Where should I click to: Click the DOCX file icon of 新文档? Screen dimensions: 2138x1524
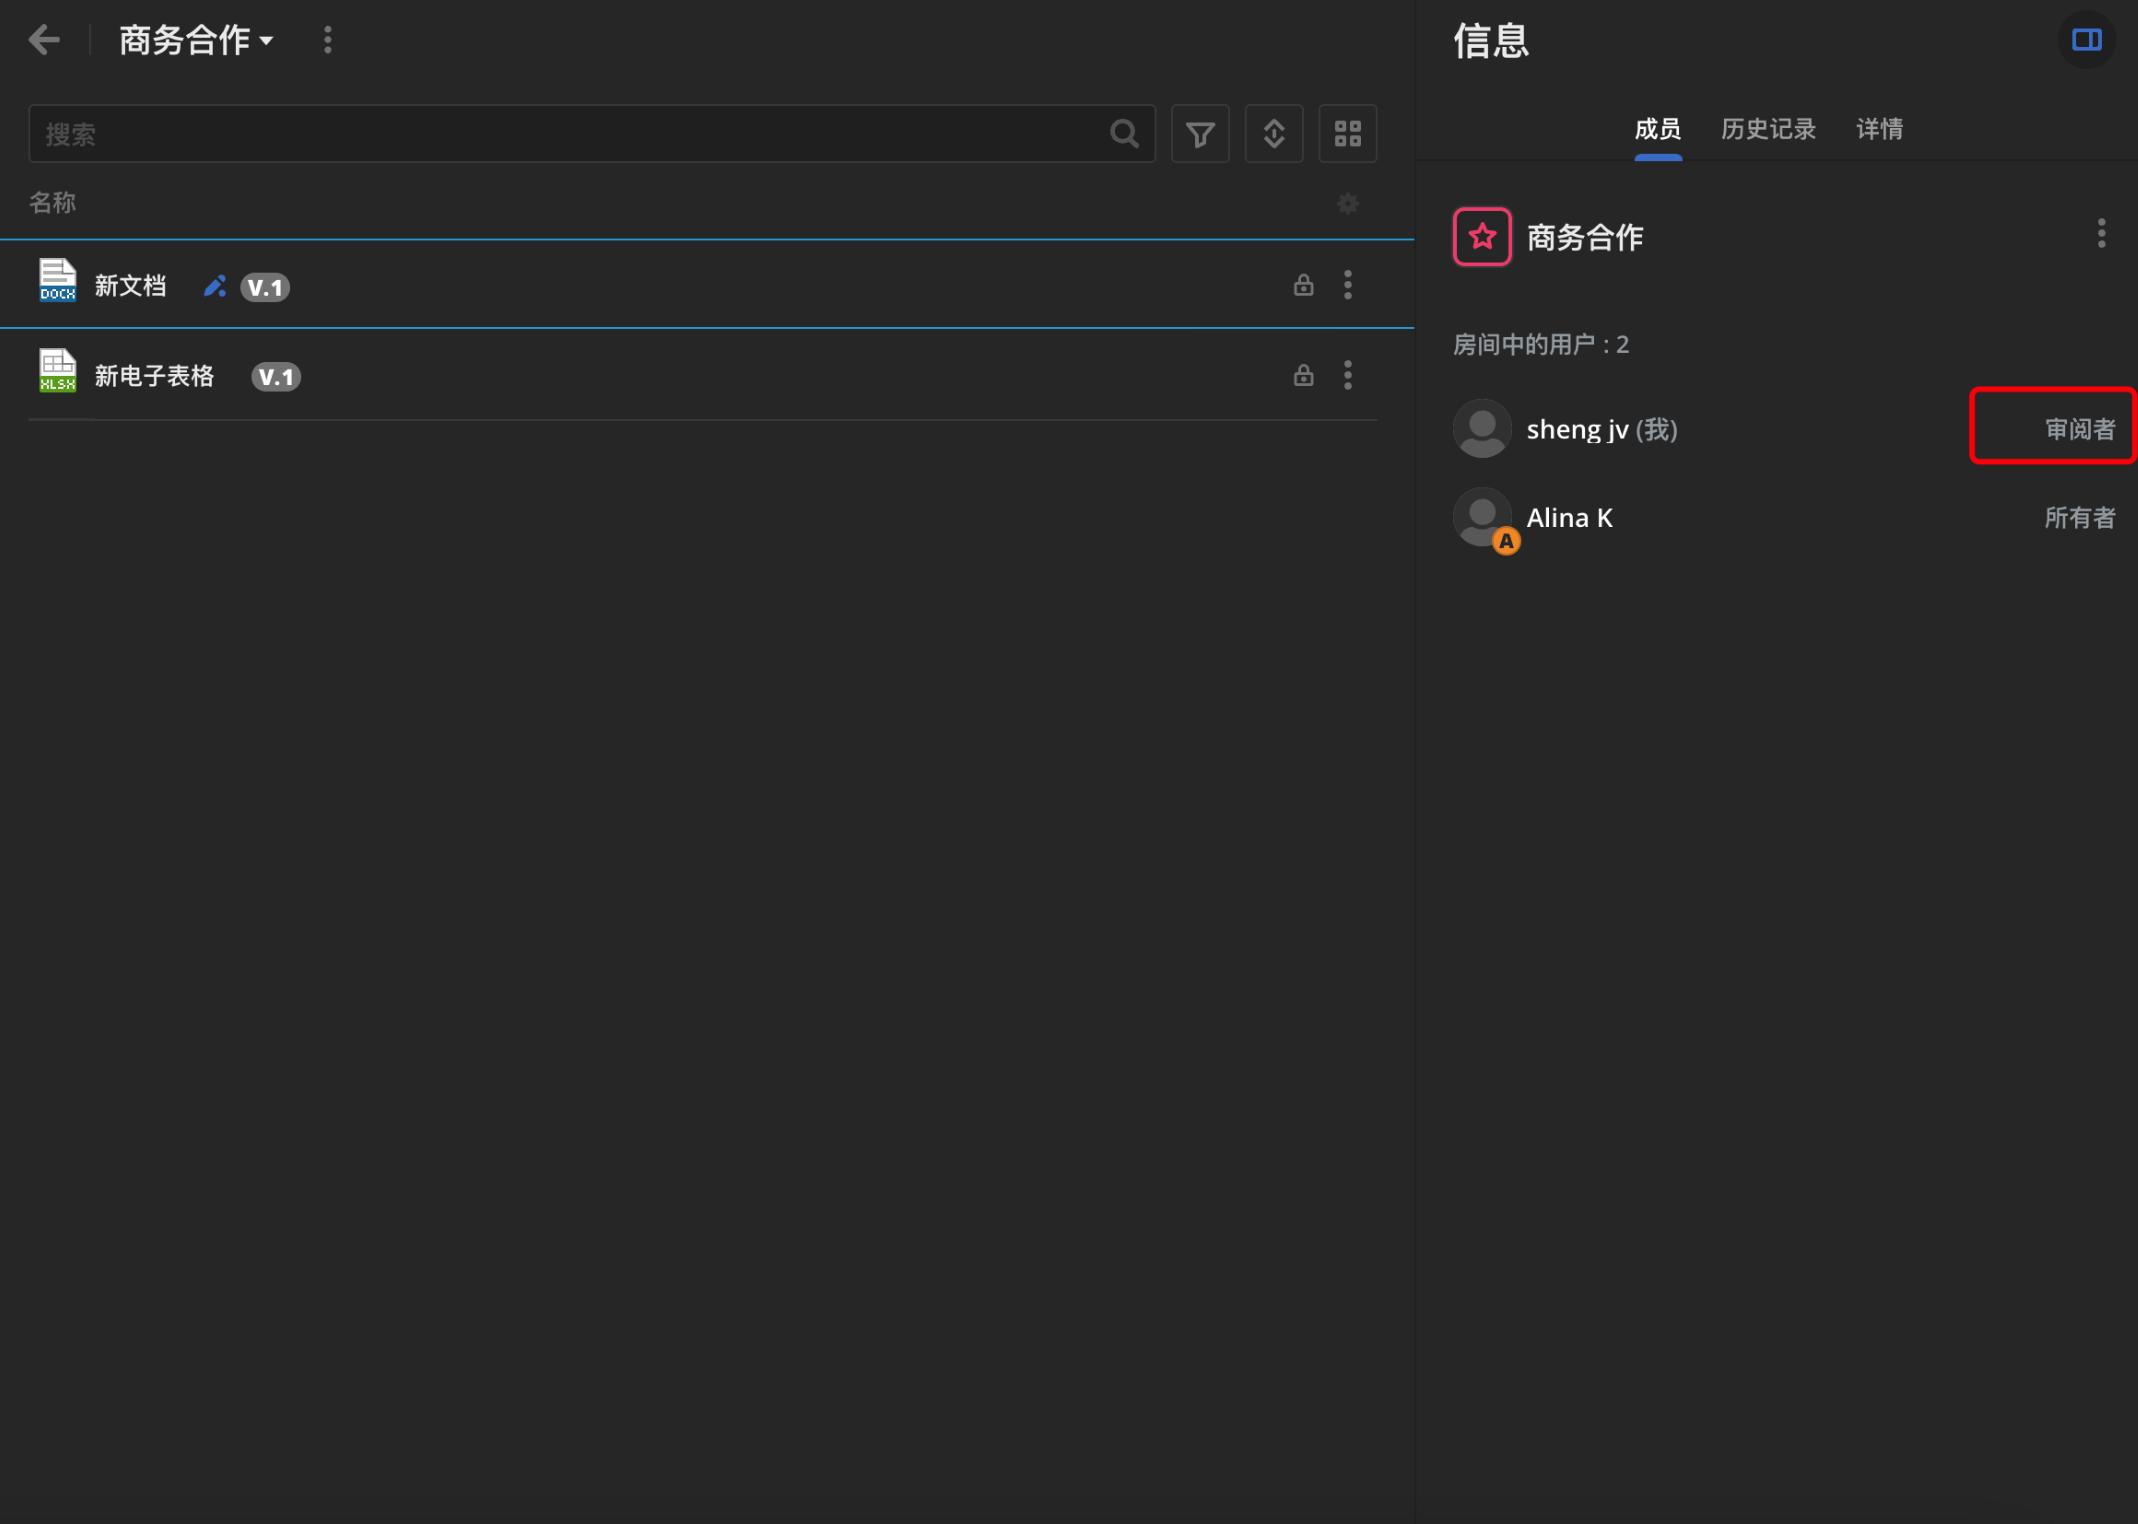(x=57, y=281)
